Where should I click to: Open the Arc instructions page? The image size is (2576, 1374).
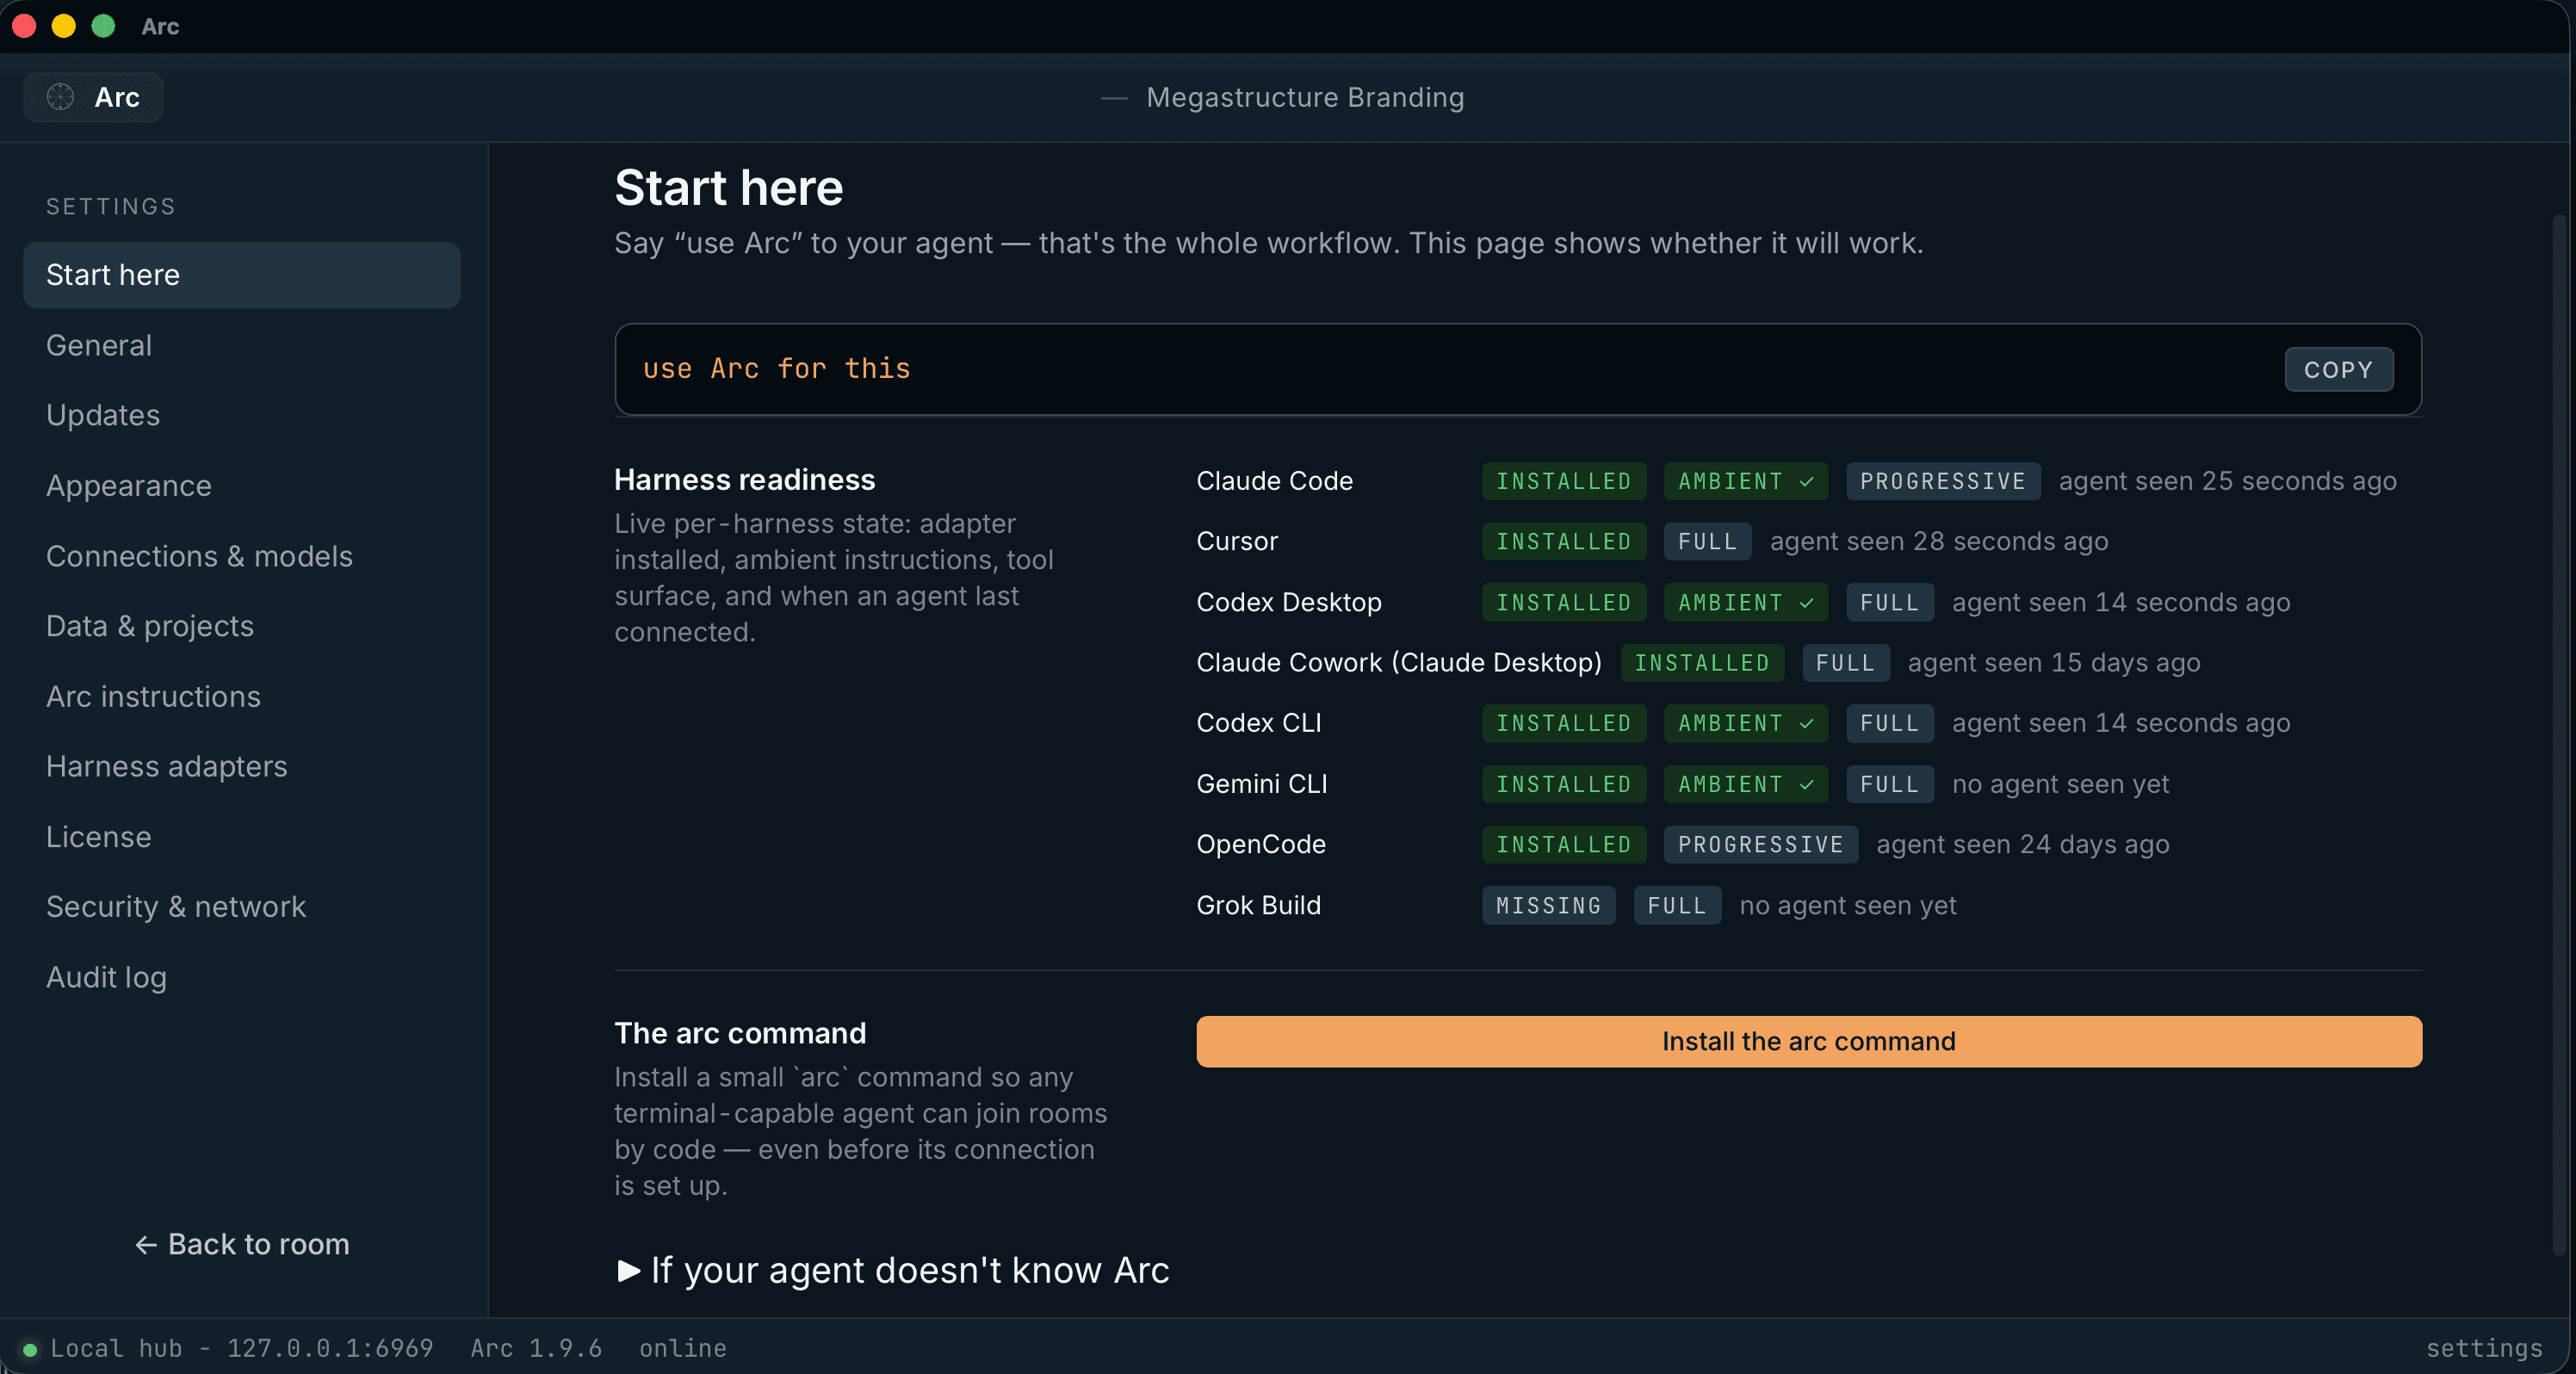click(241, 696)
